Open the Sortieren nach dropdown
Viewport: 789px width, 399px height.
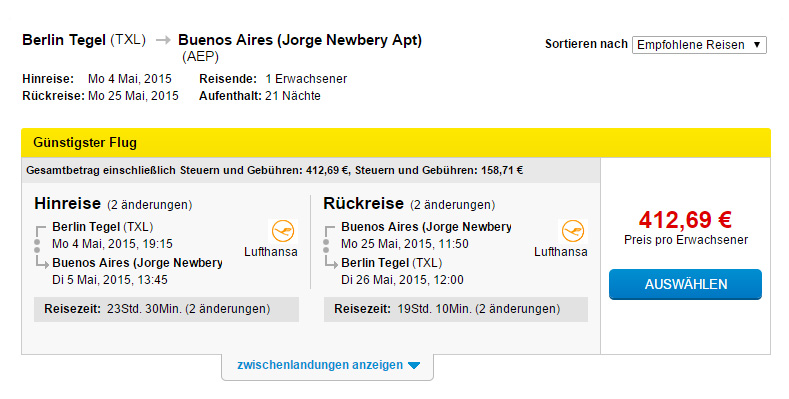699,45
